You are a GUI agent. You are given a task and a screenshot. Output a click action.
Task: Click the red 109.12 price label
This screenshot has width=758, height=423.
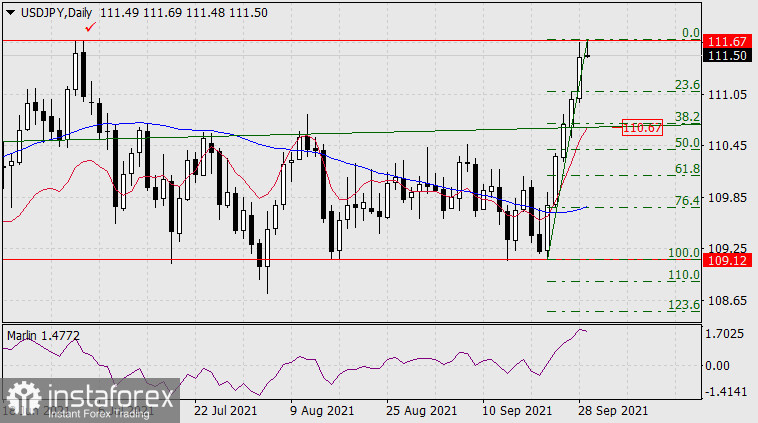pos(726,260)
